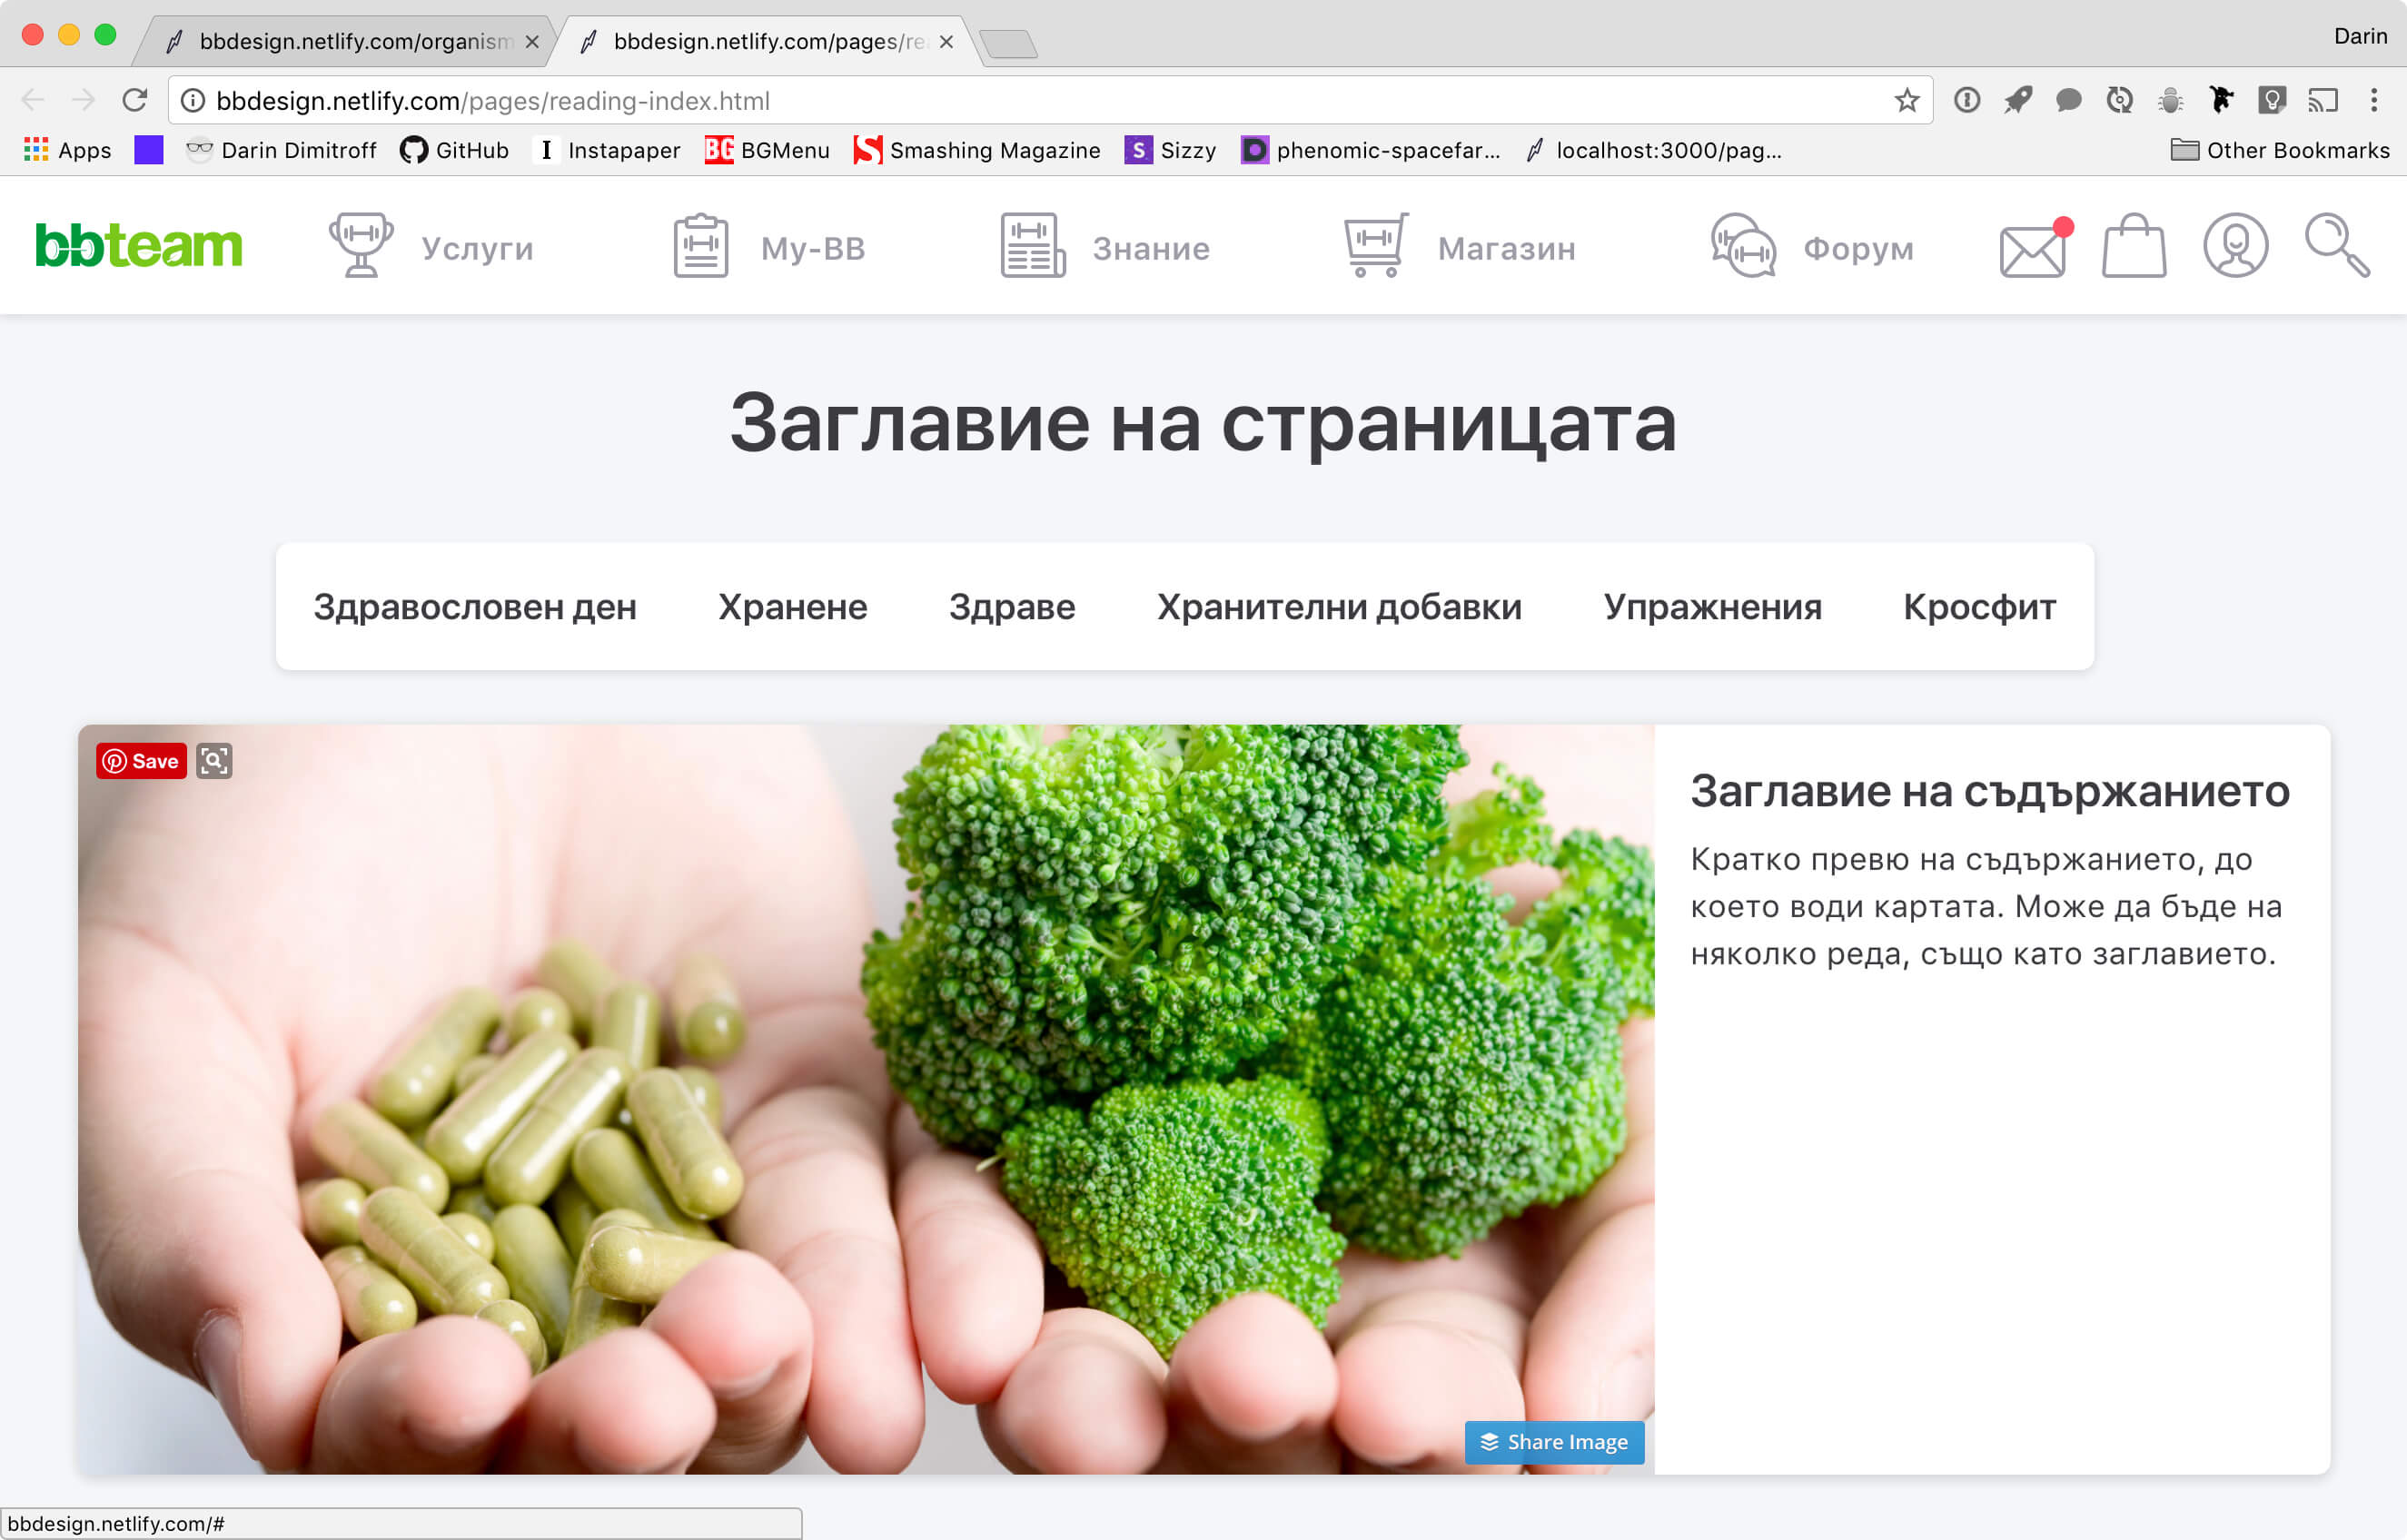Click the visual search icon on image
The height and width of the screenshot is (1540, 2407).
click(214, 761)
